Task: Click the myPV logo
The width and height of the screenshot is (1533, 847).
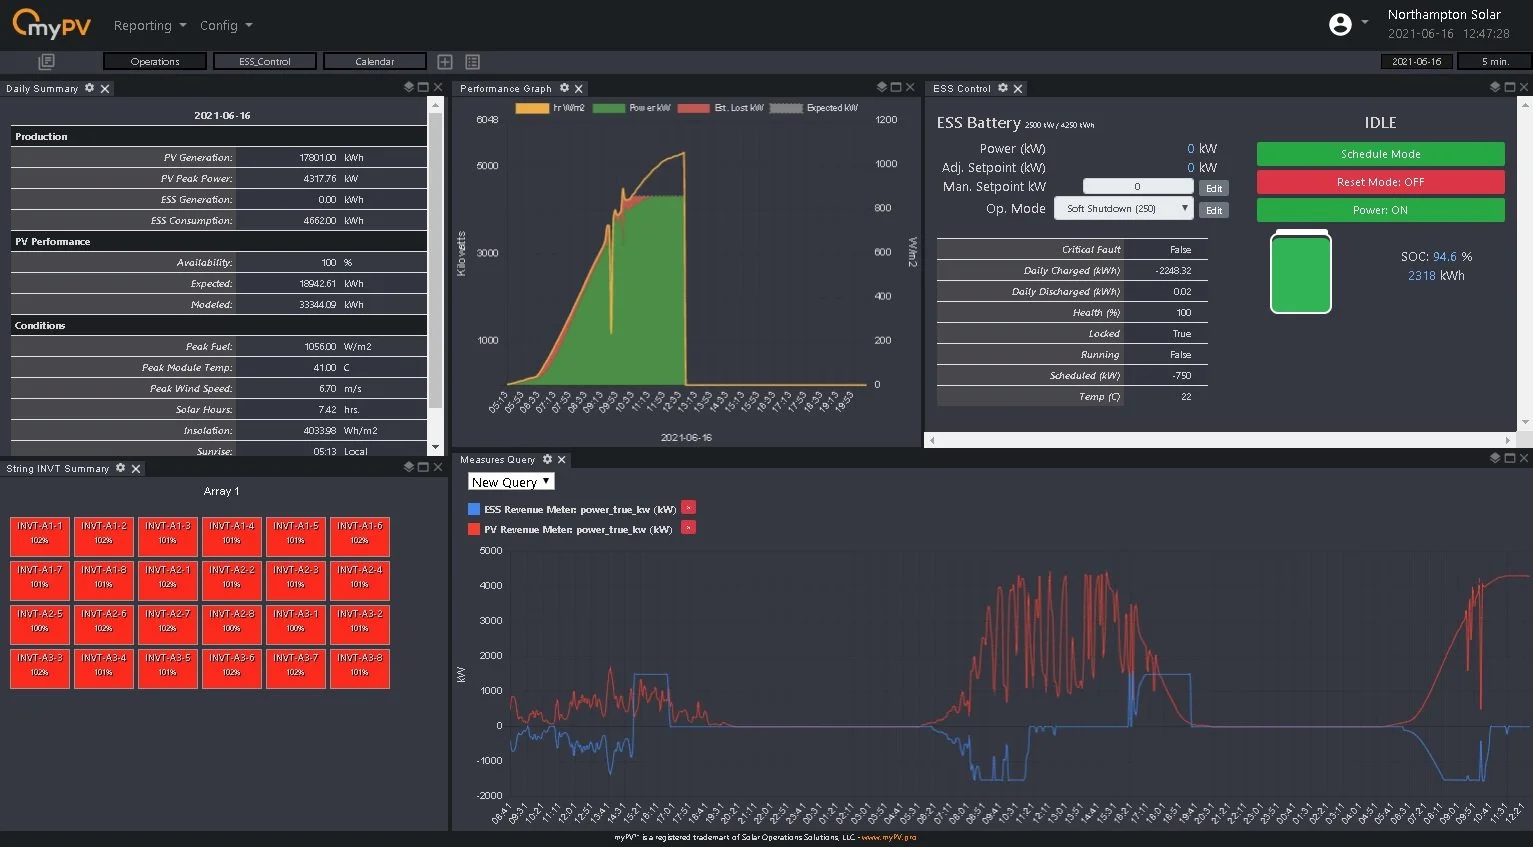Action: pyautogui.click(x=51, y=24)
